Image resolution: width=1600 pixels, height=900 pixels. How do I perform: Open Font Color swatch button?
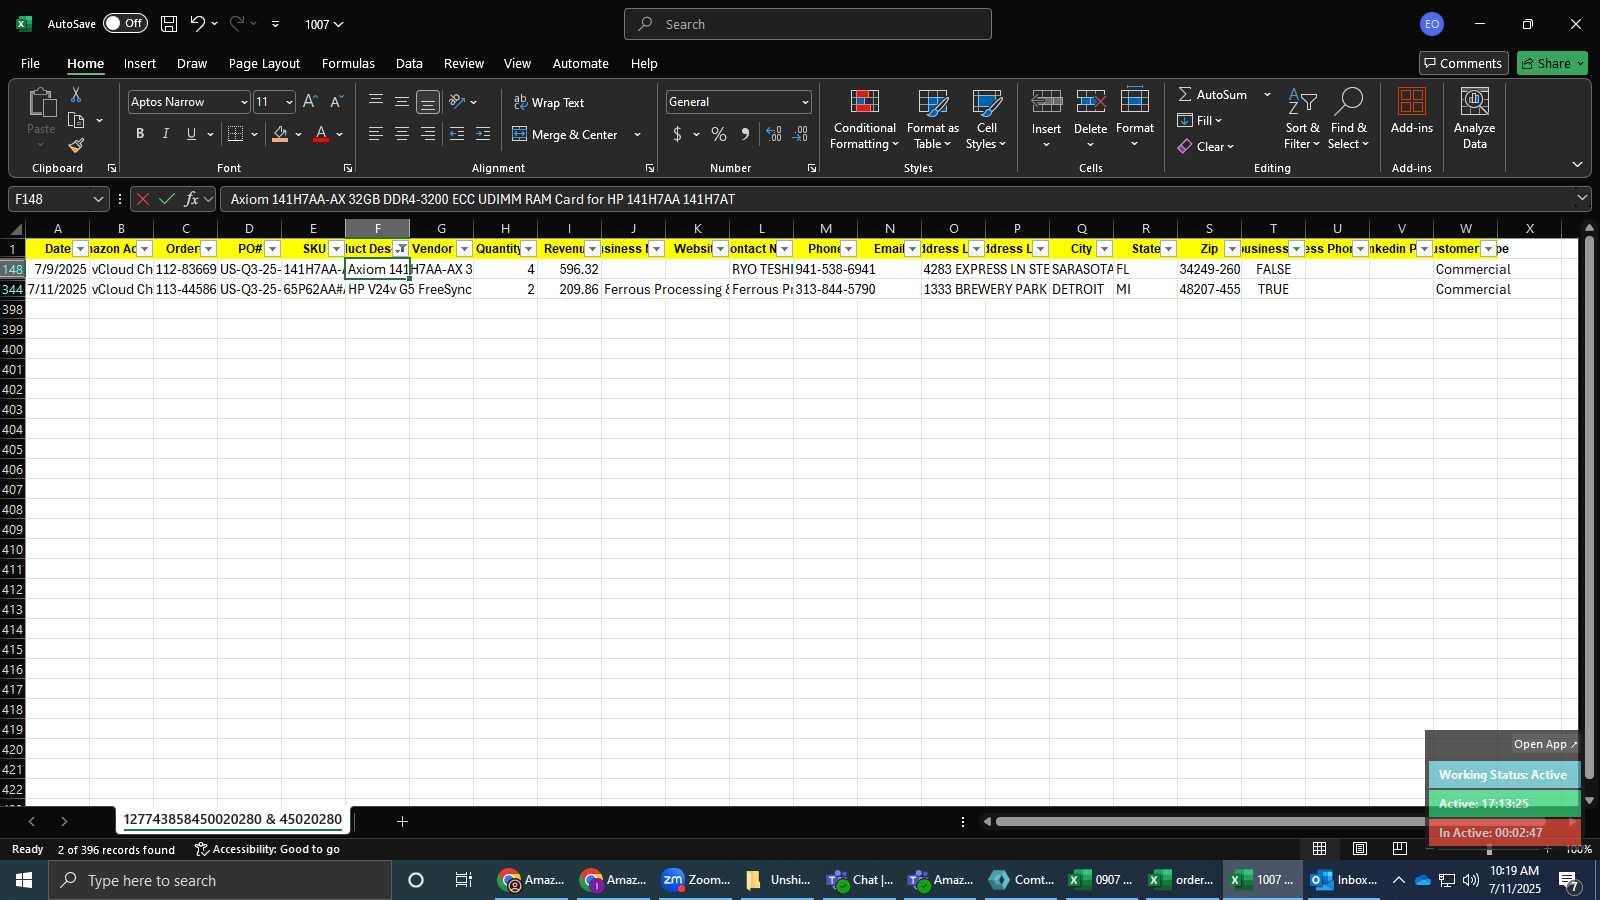[321, 134]
